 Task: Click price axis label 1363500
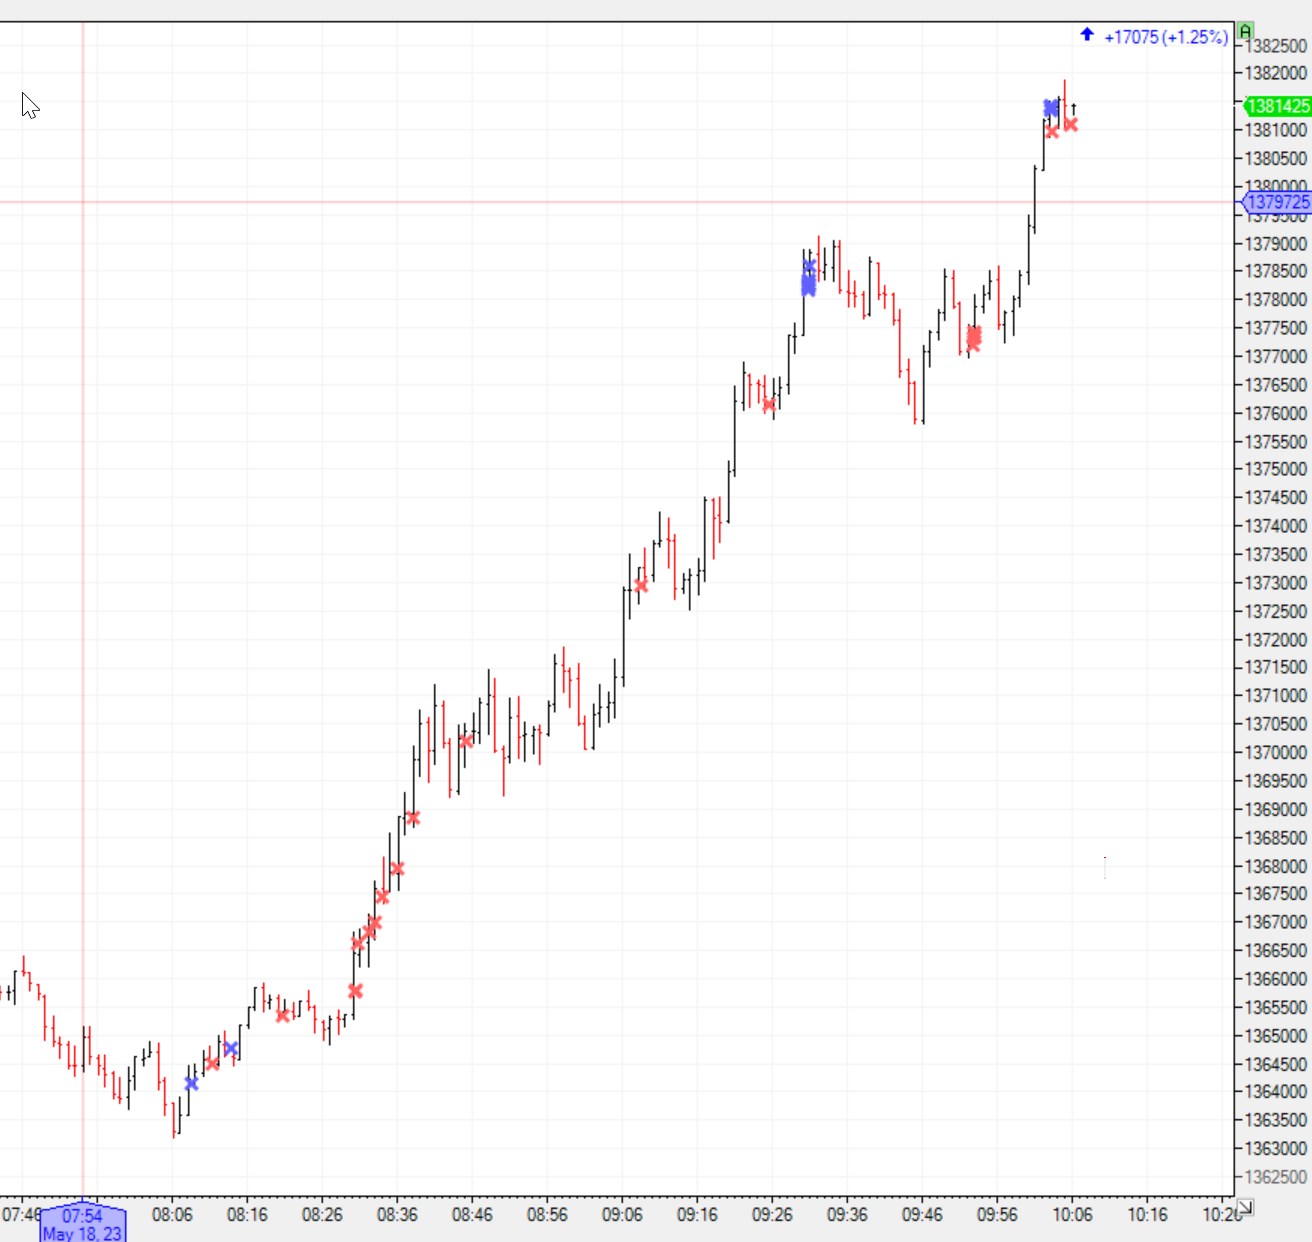1276,1120
